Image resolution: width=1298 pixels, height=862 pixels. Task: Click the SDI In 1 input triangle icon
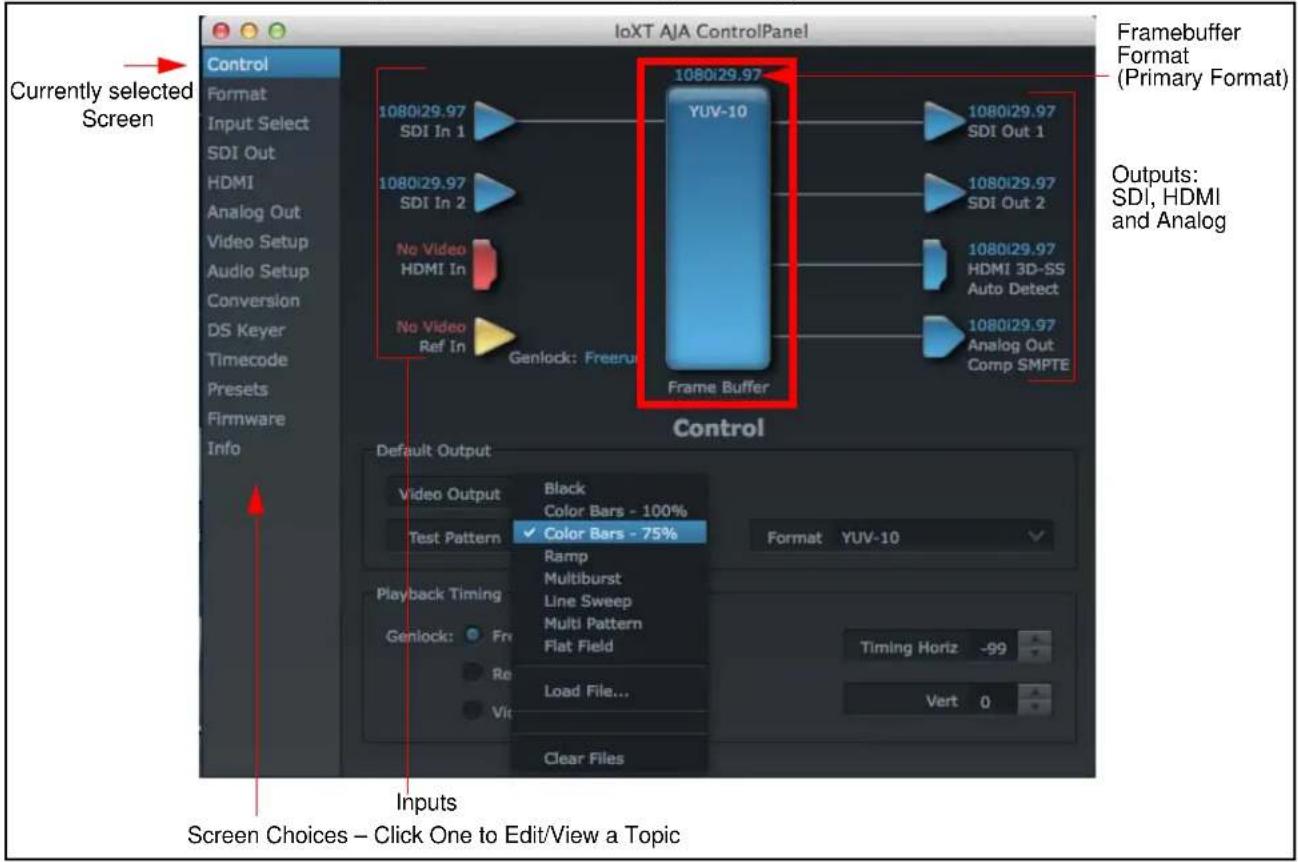[x=494, y=120]
